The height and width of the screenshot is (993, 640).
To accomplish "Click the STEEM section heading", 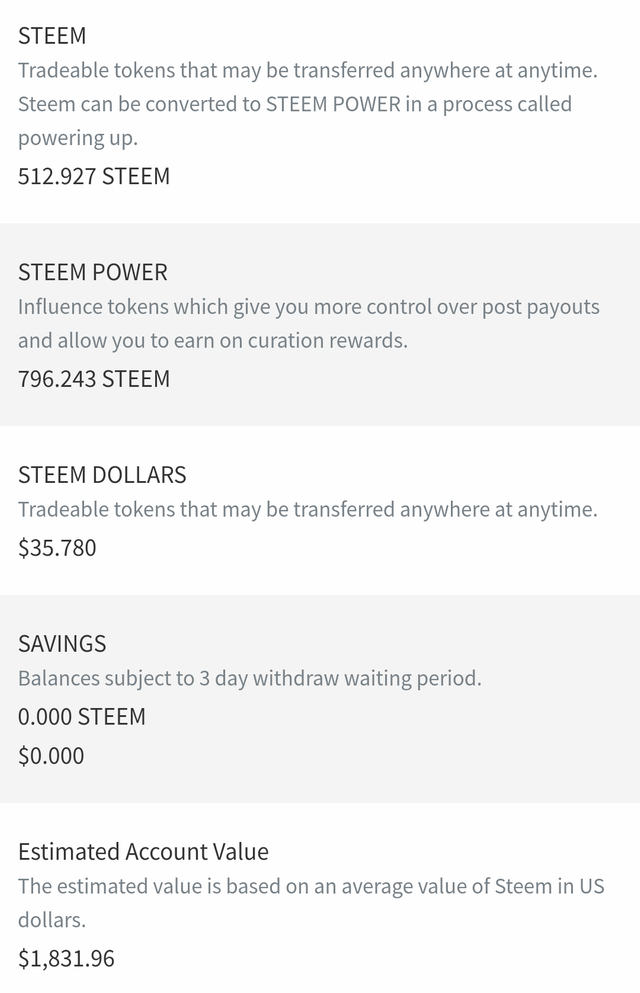I will pyautogui.click(x=52, y=36).
